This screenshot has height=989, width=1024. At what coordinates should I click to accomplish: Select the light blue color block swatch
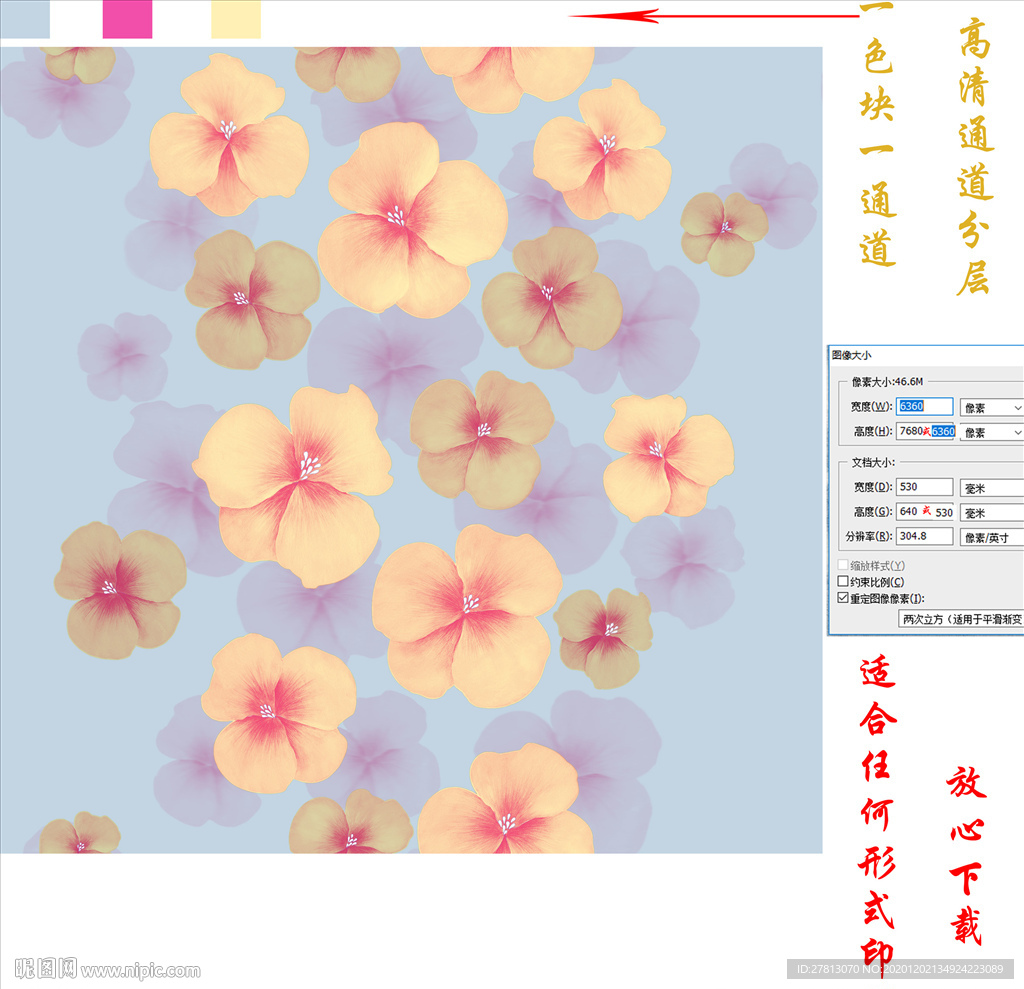25,19
